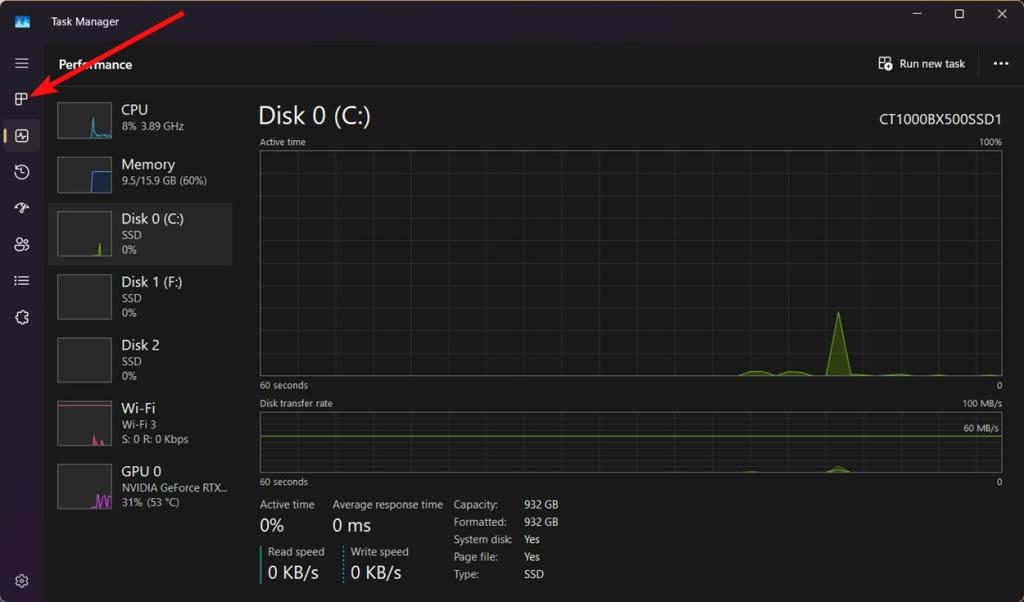Click the Disk 0 (C:) thumbnail graph
This screenshot has height=602, width=1024.
pyautogui.click(x=84, y=235)
